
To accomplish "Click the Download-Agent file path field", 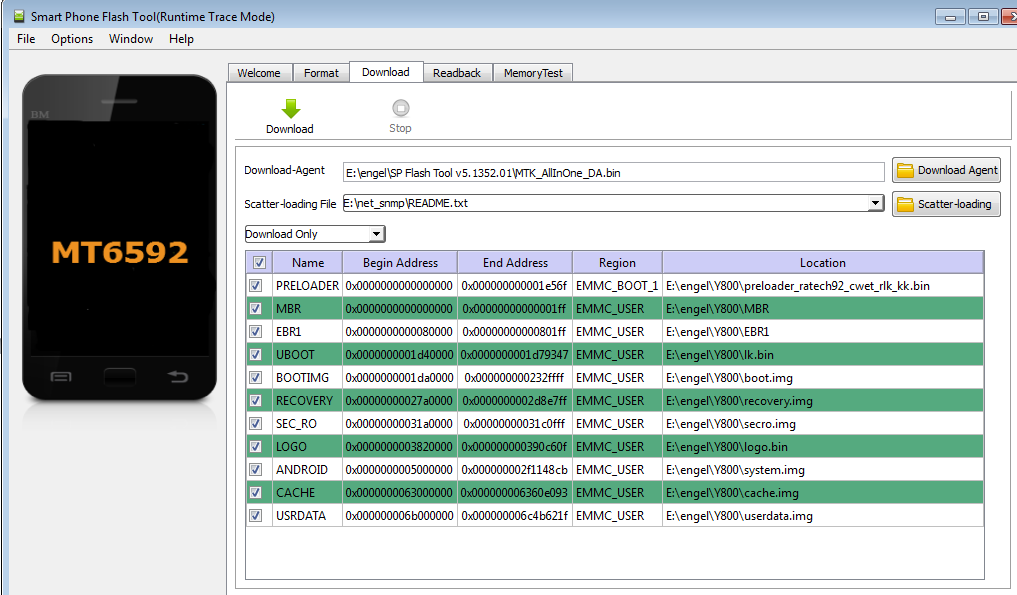I will [x=613, y=173].
